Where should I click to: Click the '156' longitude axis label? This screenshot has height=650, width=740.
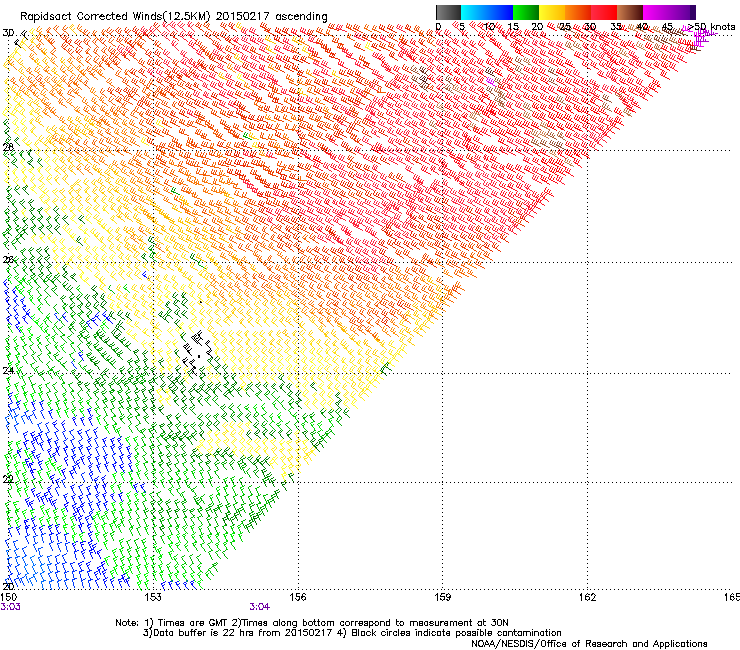click(x=298, y=597)
